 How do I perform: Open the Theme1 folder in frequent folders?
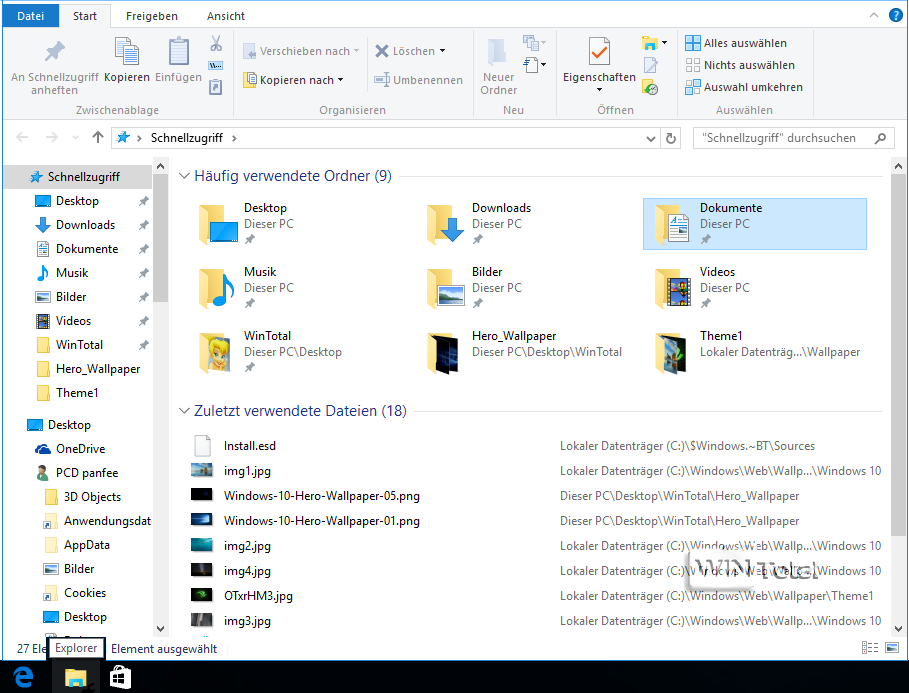point(756,352)
